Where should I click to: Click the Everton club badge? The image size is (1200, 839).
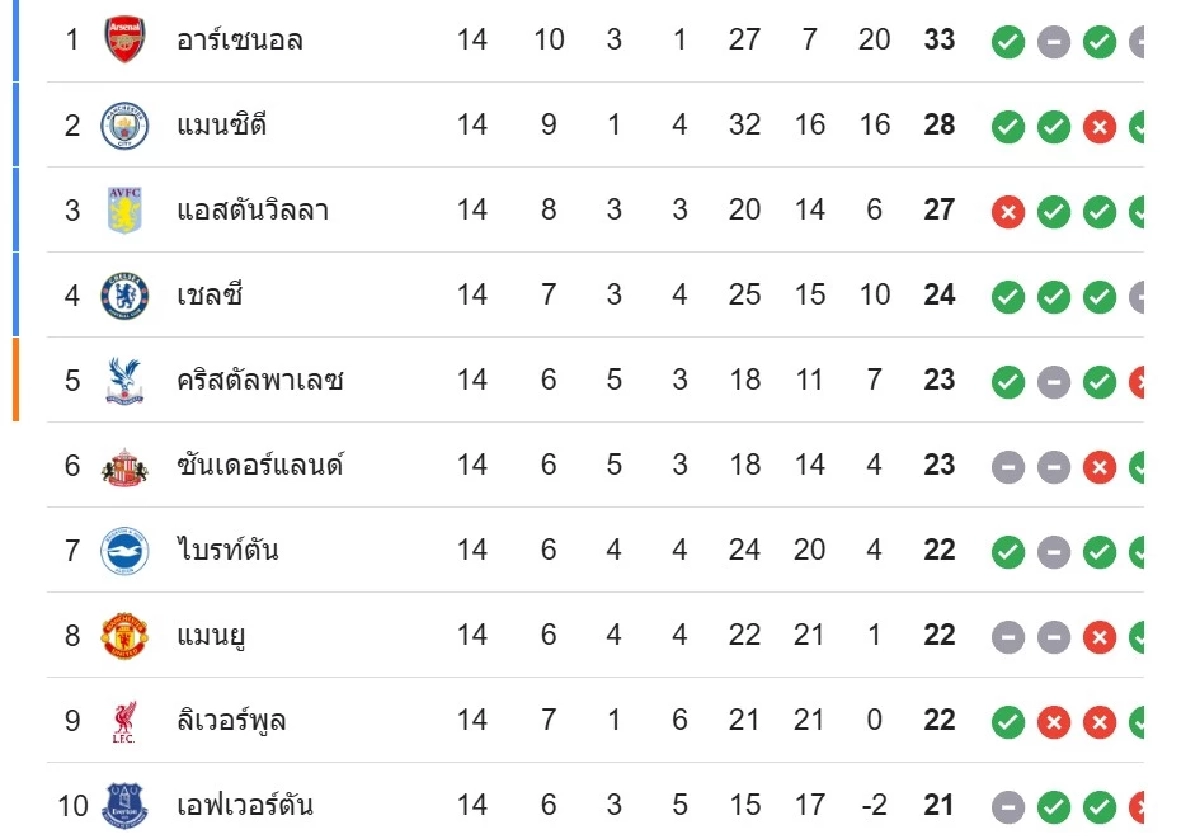pyautogui.click(x=125, y=806)
